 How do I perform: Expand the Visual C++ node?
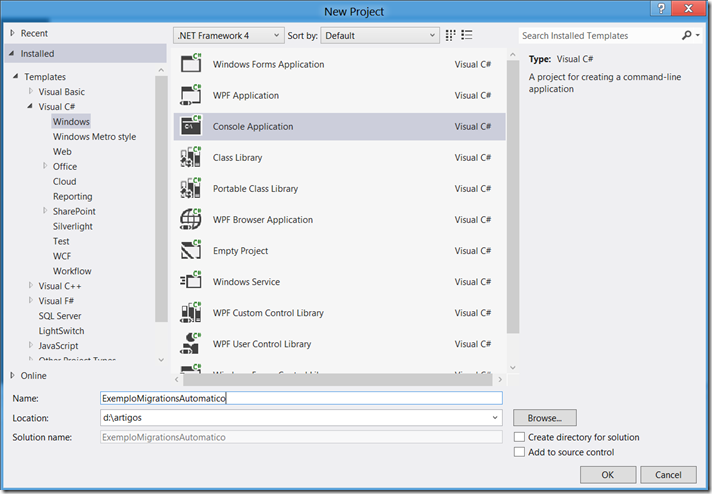[x=31, y=285]
